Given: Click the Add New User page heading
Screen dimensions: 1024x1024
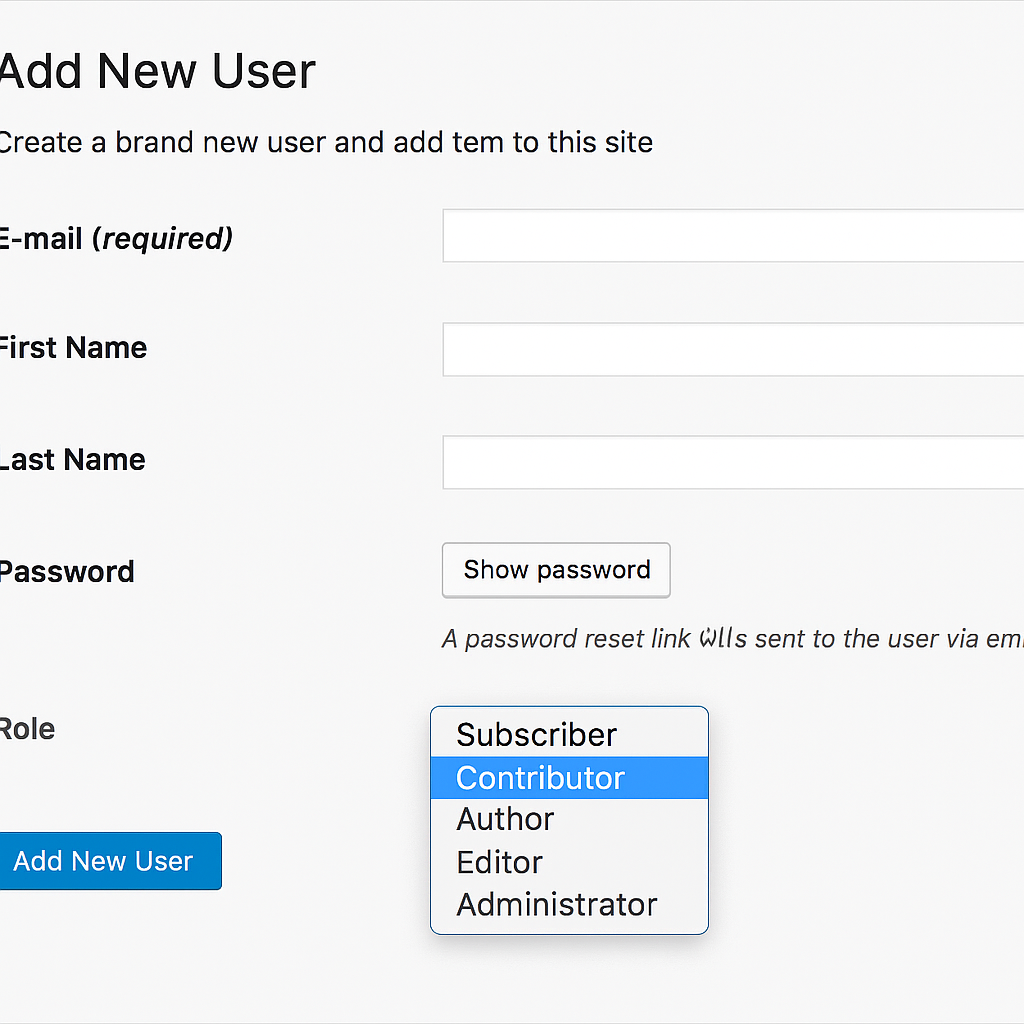Looking at the screenshot, I should (157, 72).
